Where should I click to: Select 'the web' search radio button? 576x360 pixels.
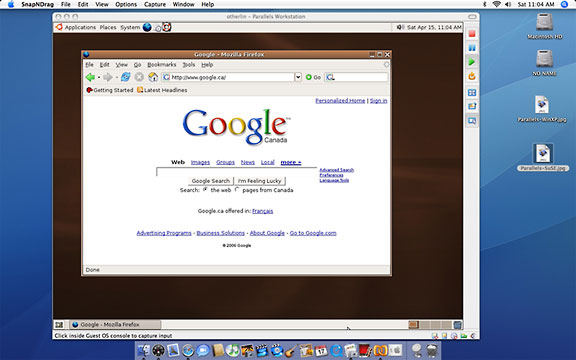point(205,190)
